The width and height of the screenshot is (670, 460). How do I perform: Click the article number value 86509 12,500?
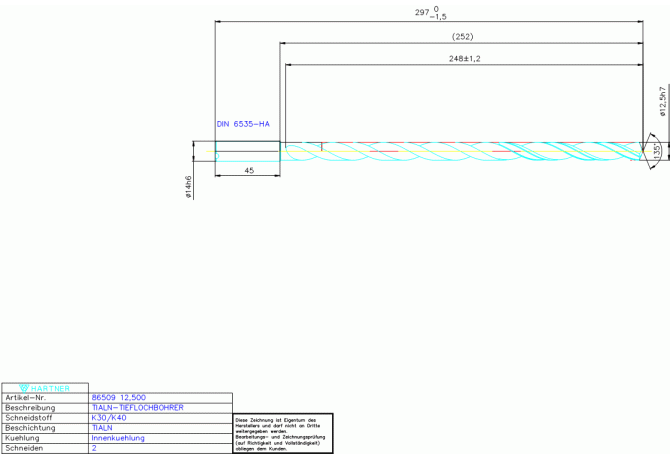click(119, 398)
